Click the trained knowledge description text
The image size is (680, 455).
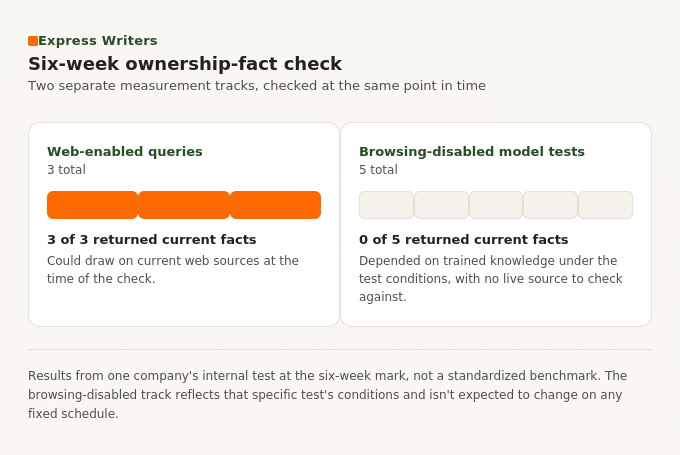(490, 278)
